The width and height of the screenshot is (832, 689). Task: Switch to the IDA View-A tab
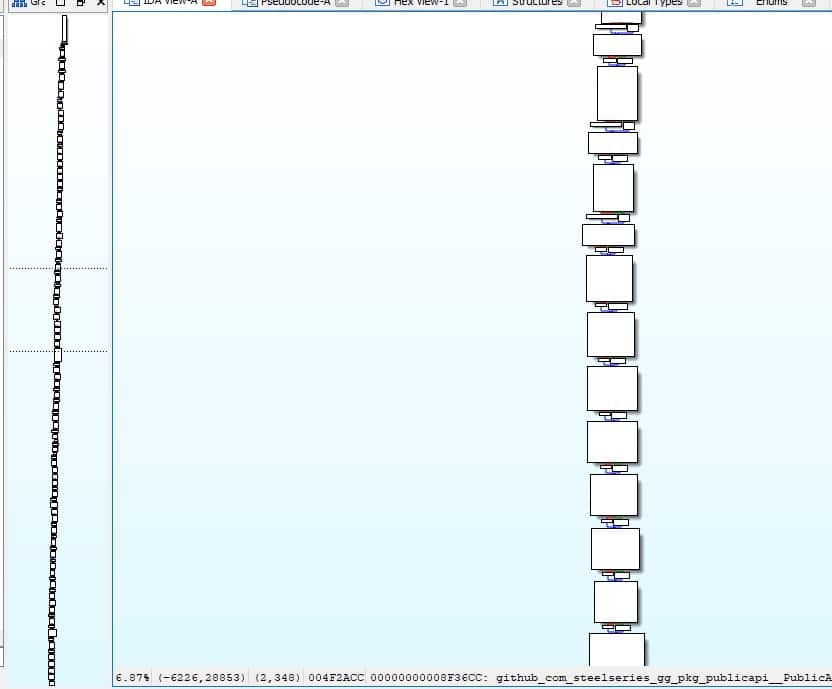pyautogui.click(x=170, y=3)
